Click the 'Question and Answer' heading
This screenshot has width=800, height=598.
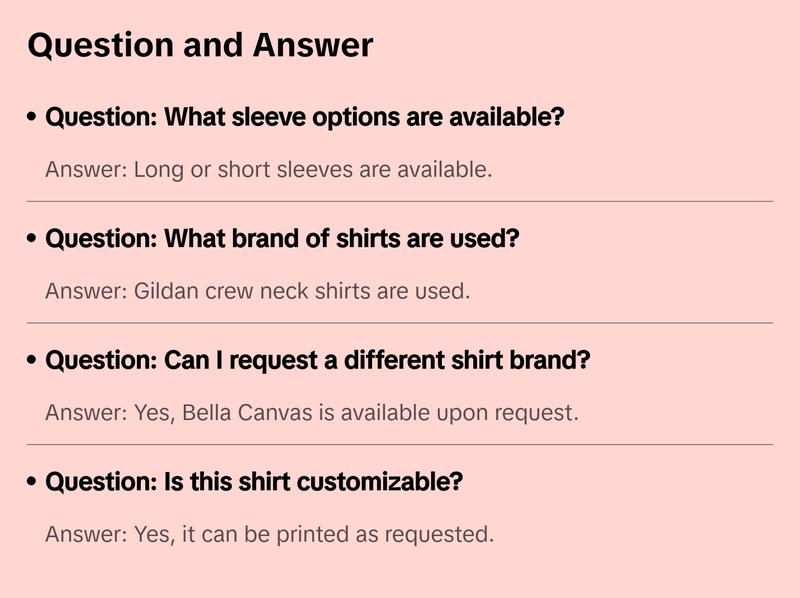tap(200, 45)
